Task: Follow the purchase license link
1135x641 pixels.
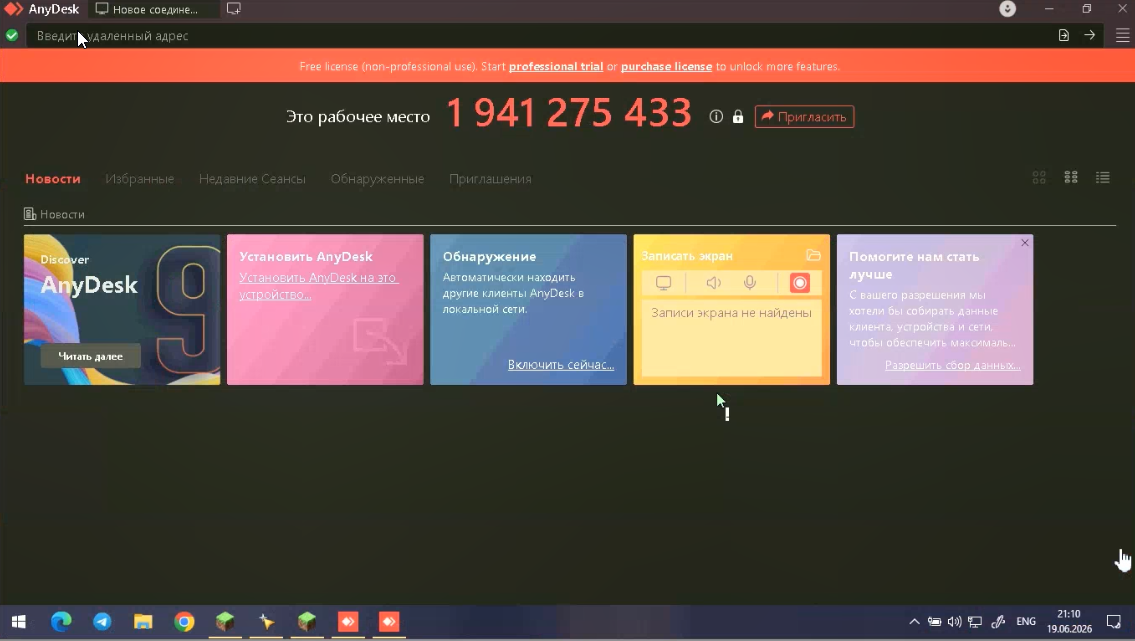Action: coord(667,67)
